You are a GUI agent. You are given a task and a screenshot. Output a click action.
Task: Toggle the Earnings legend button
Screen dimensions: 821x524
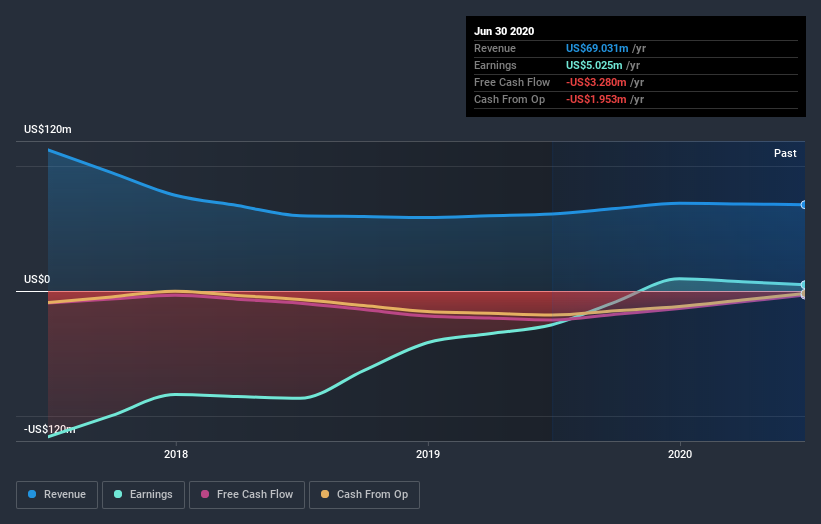[x=143, y=495]
